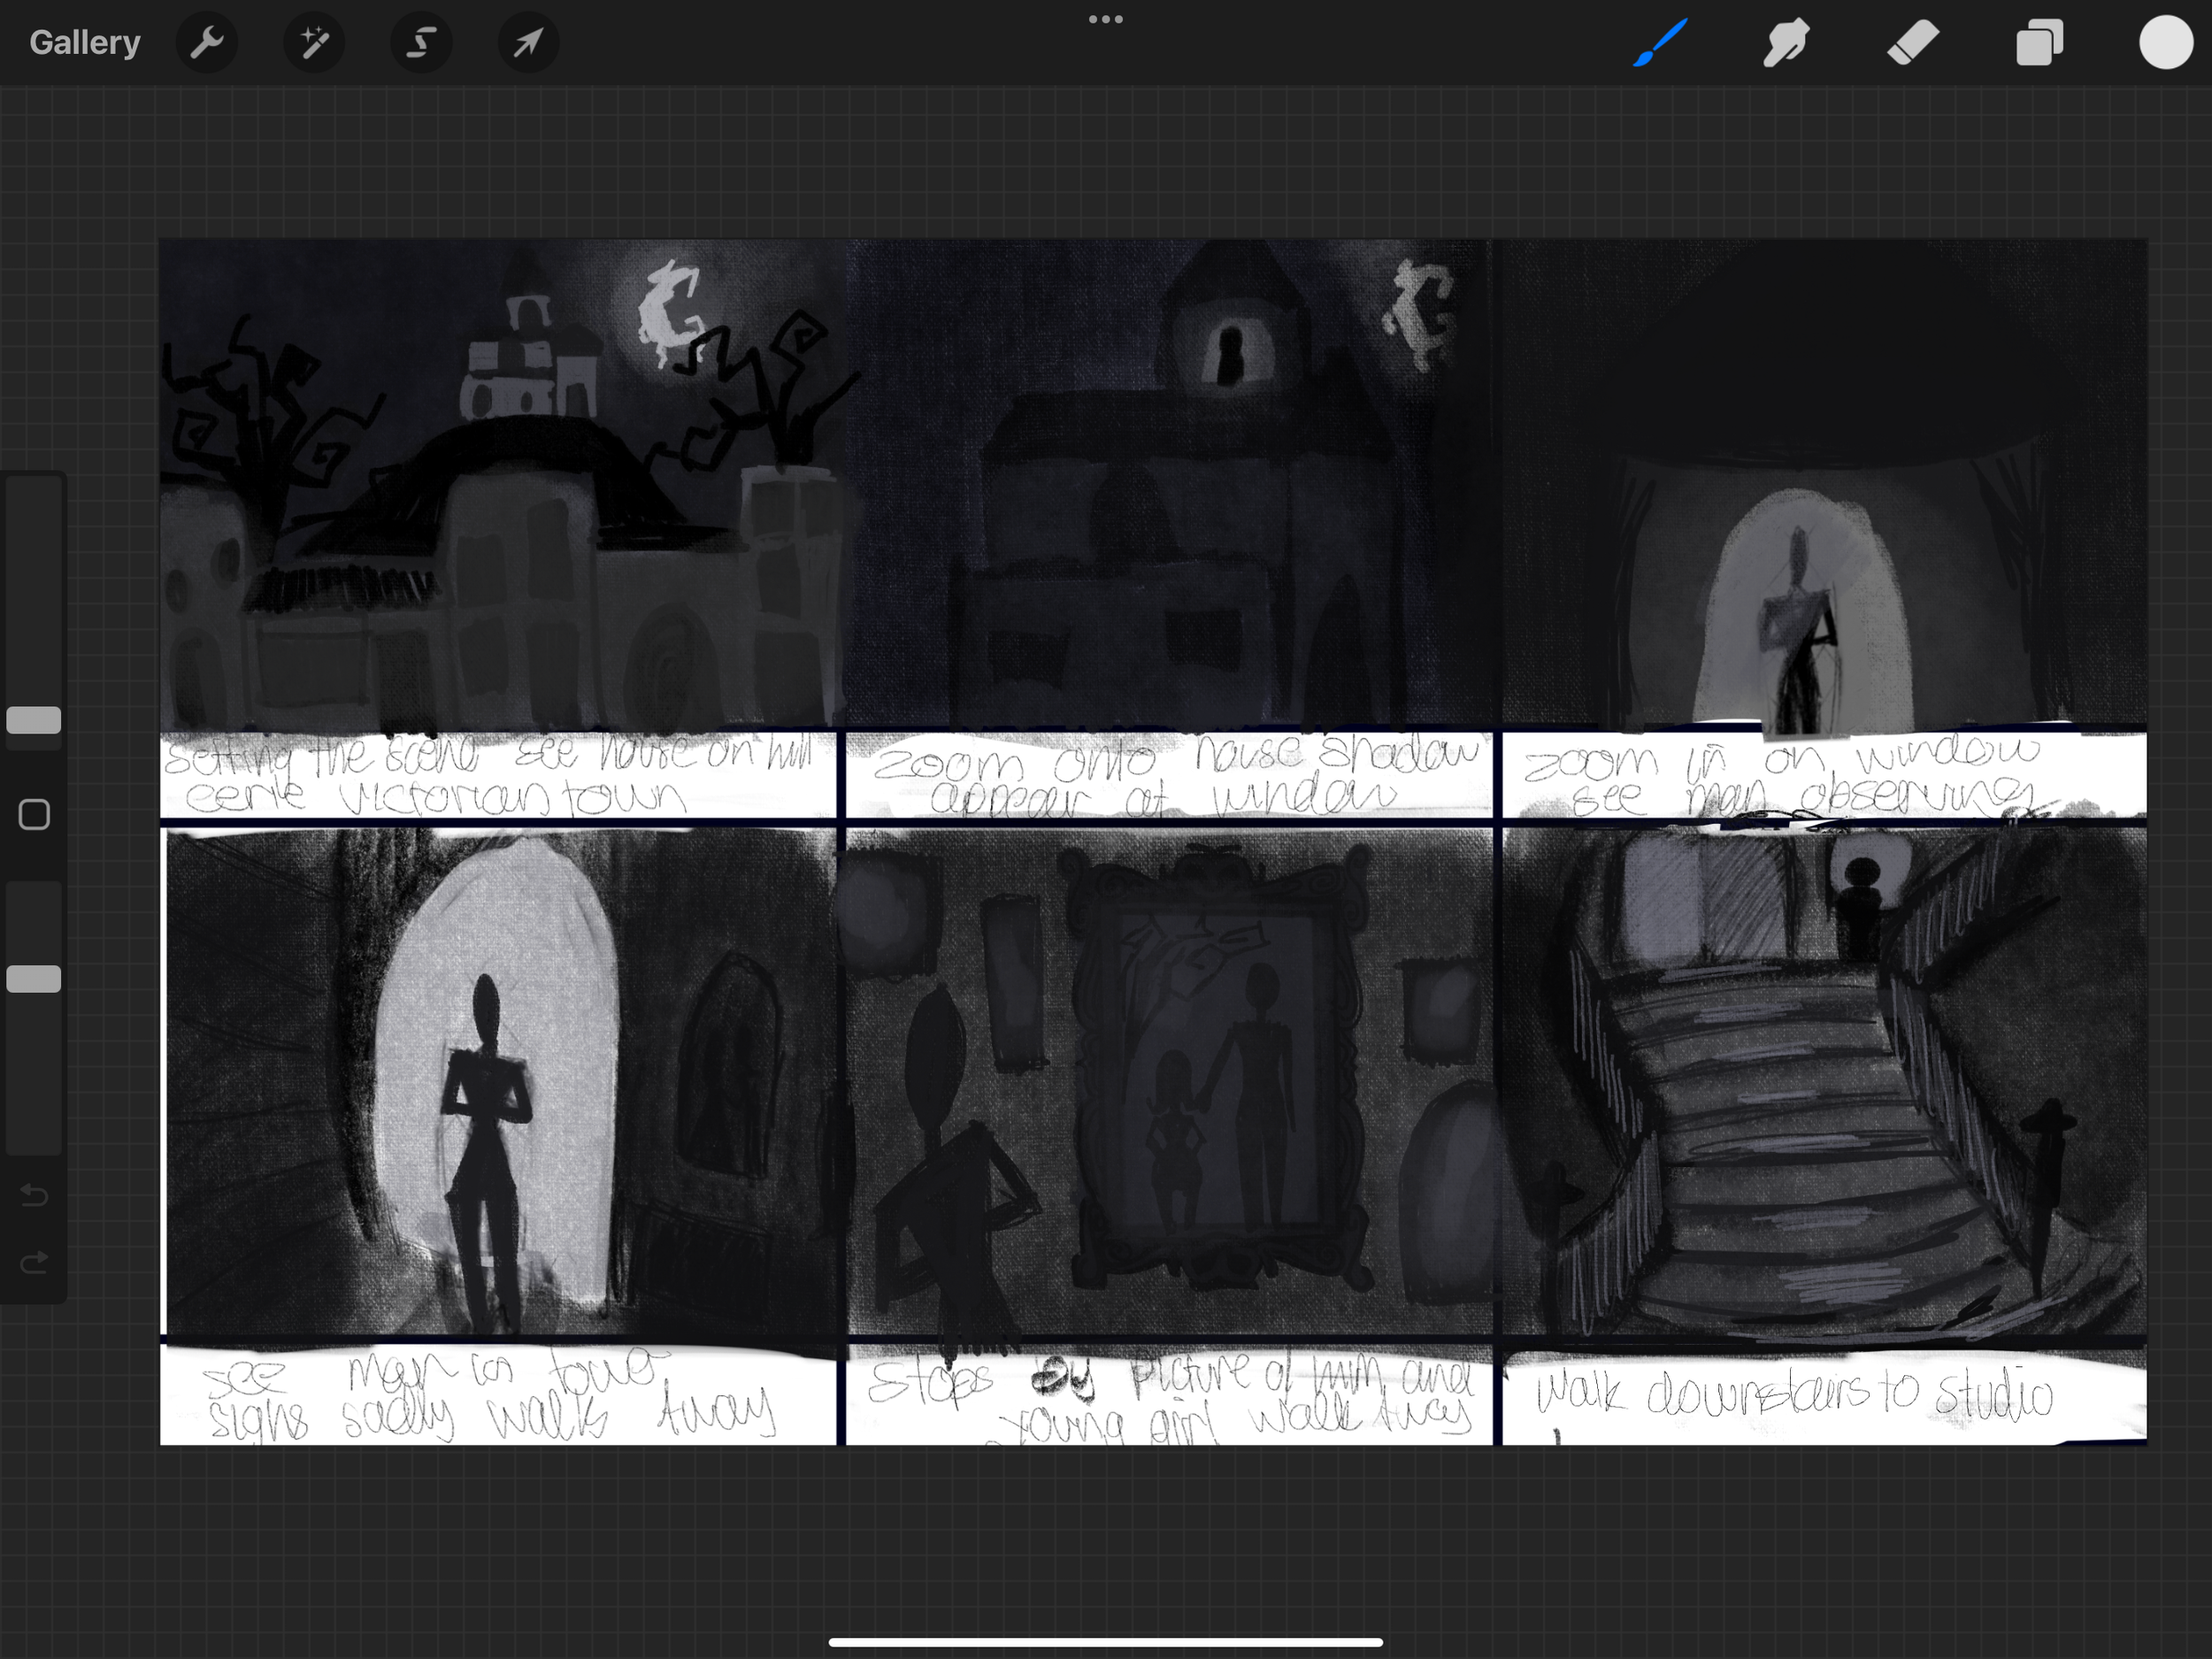The width and height of the screenshot is (2212, 1659).
Task: Open the Layers panel
Action: [x=2040, y=42]
